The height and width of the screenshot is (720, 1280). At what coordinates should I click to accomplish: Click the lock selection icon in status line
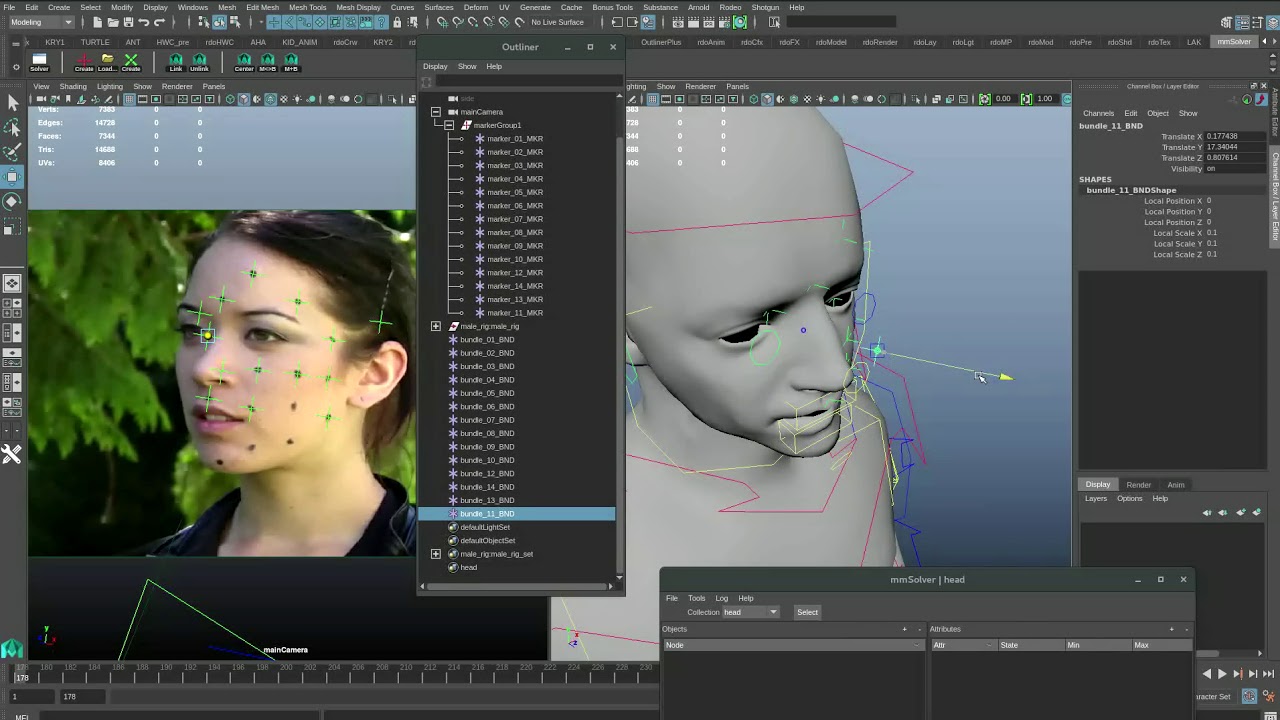397,22
